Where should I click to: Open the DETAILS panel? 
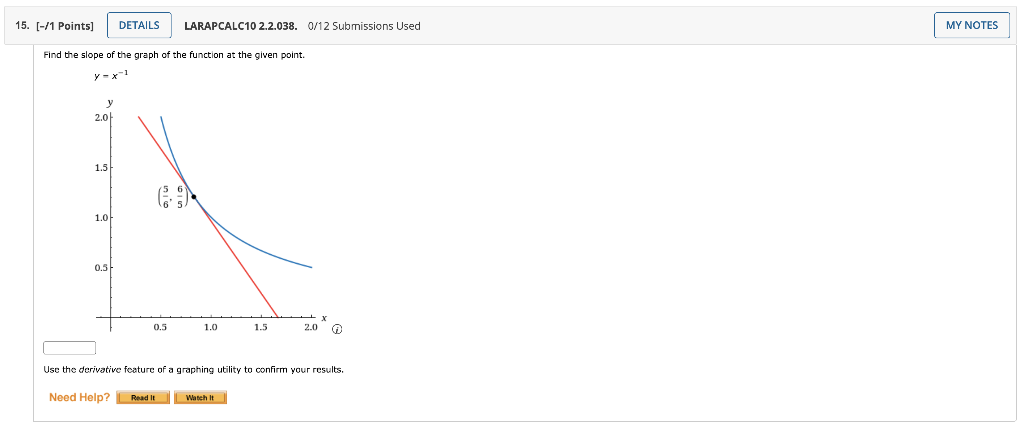pos(138,25)
